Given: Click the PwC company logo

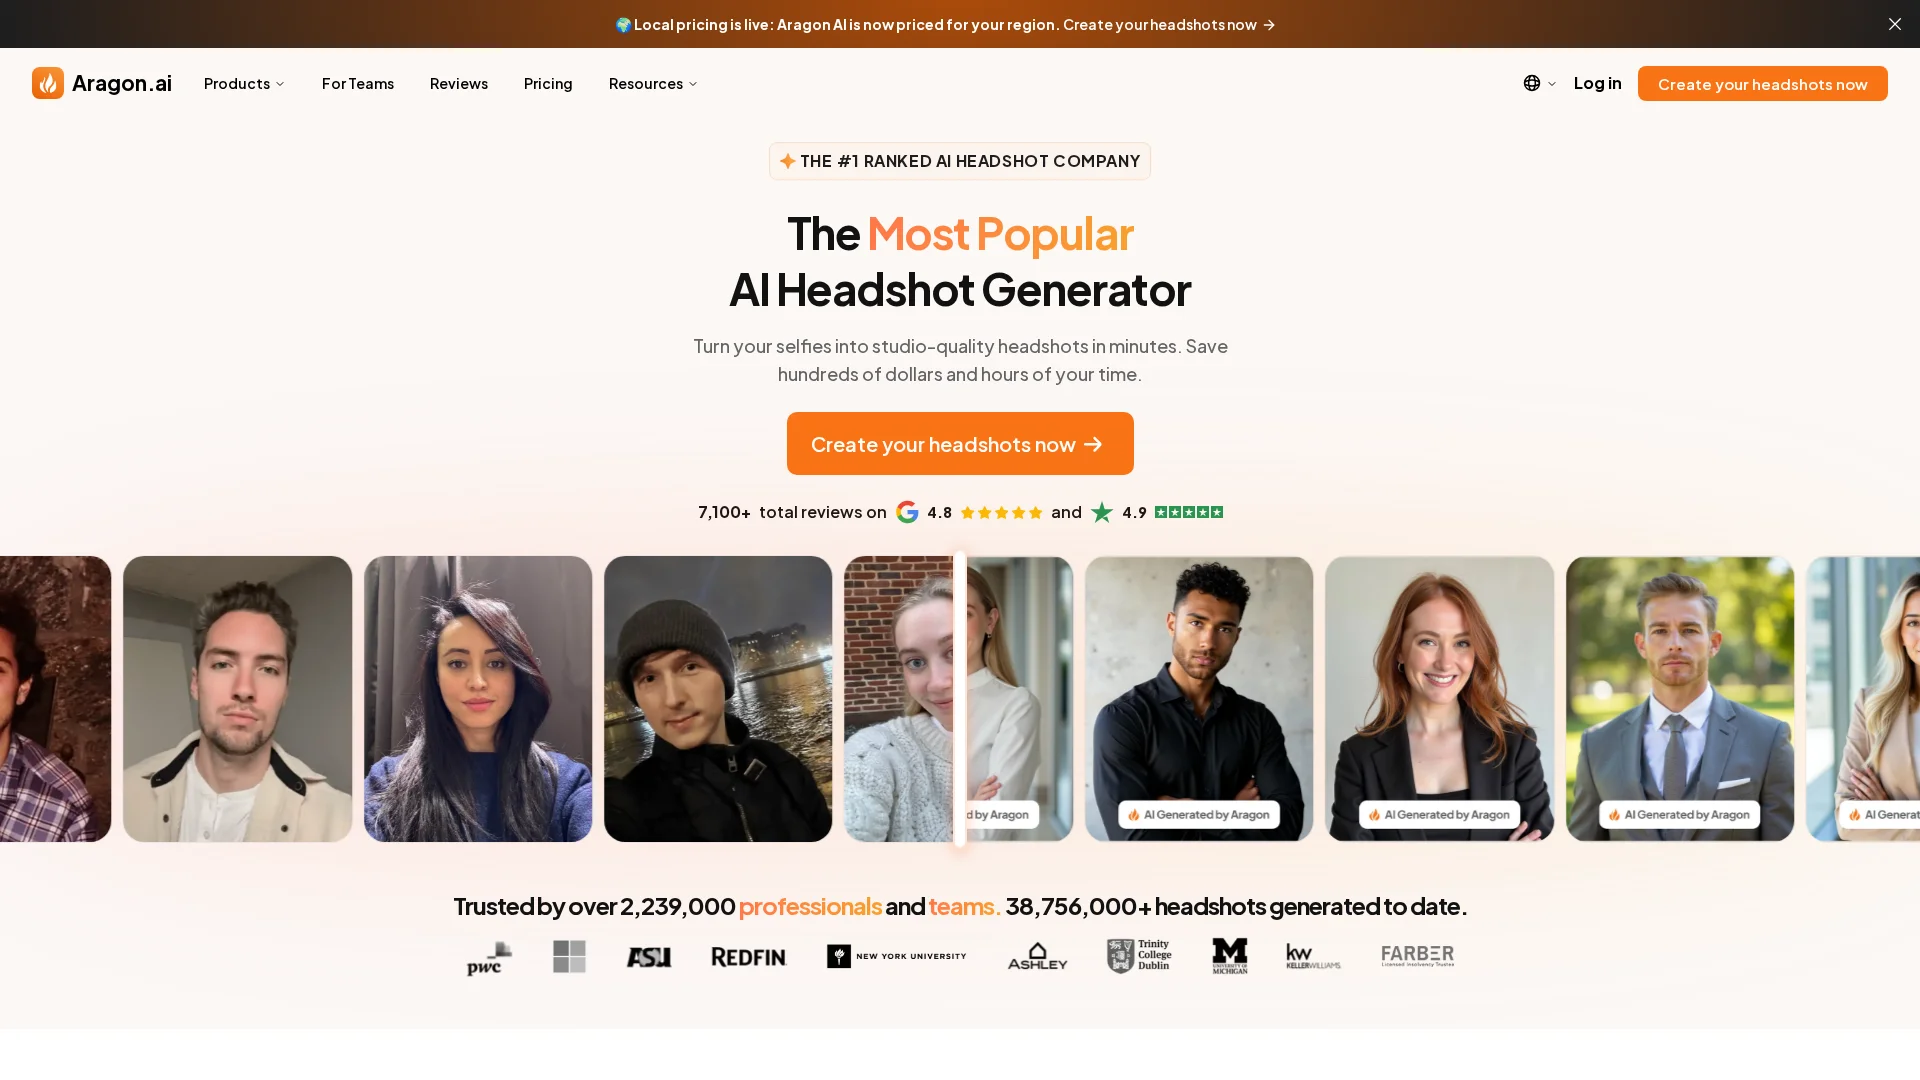Looking at the screenshot, I should pos(489,957).
